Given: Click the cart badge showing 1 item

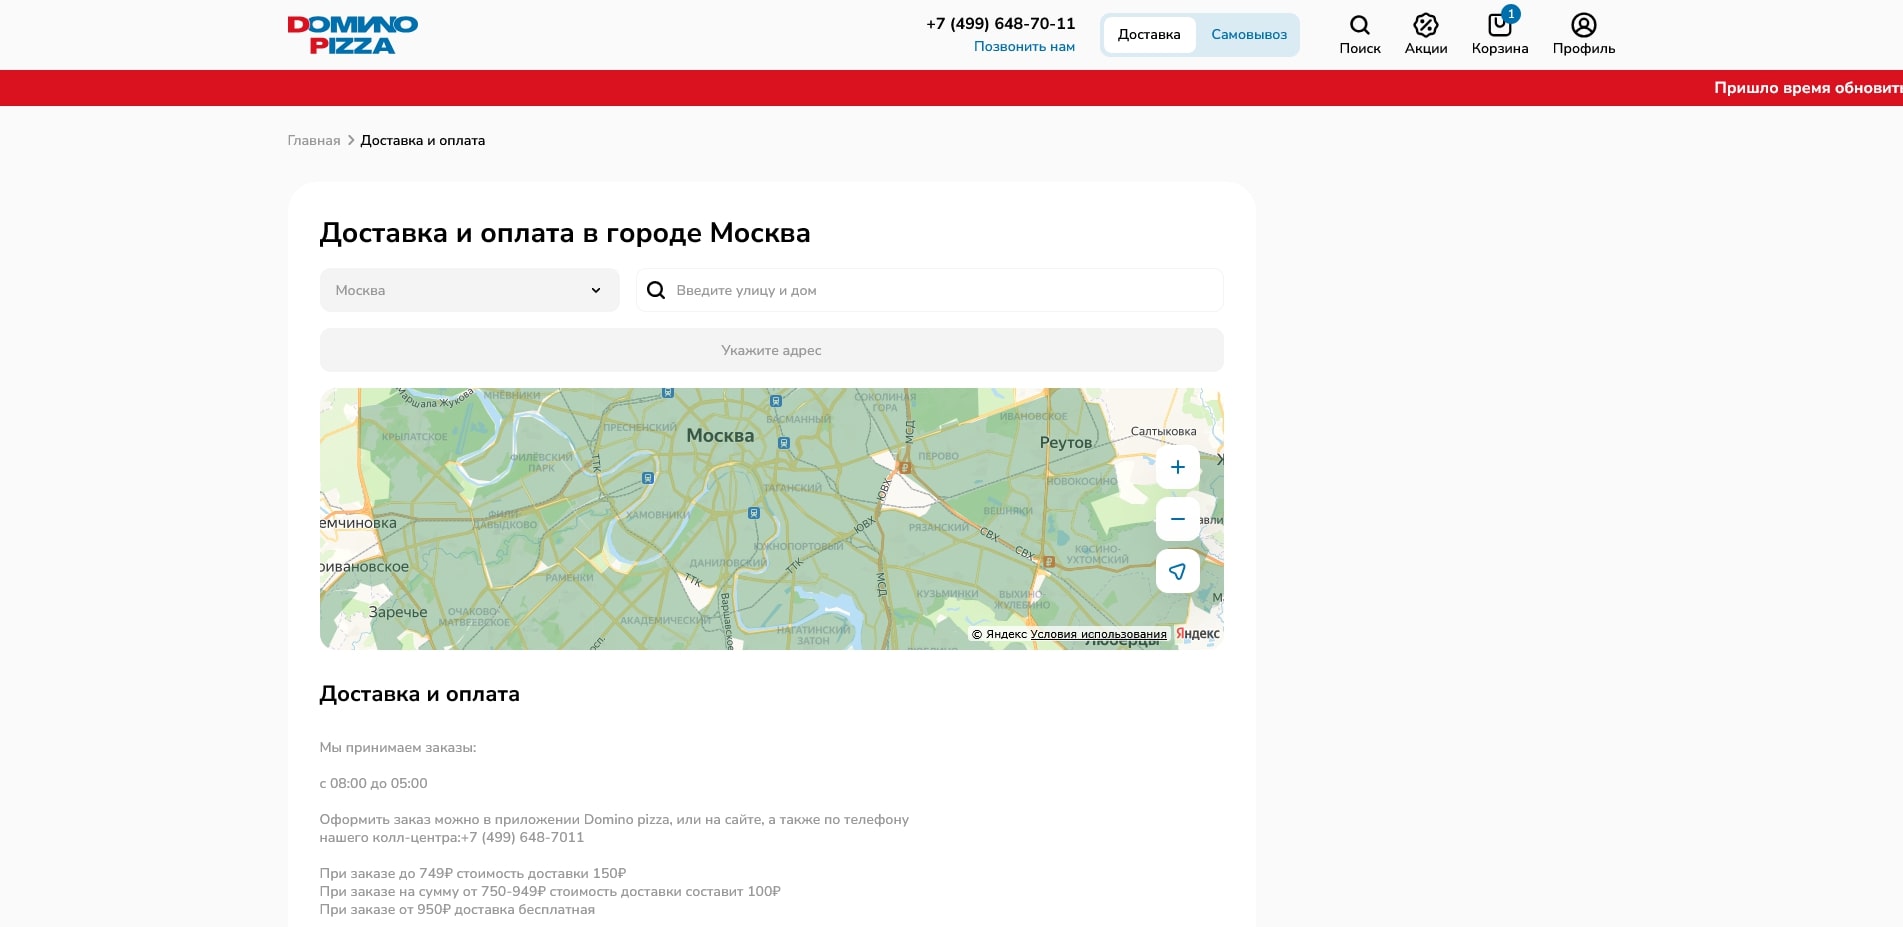Looking at the screenshot, I should [x=1510, y=13].
